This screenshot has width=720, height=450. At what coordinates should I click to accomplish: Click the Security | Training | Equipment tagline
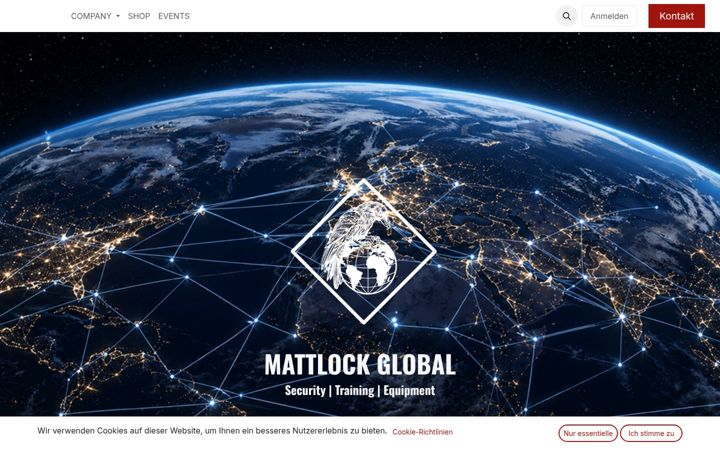(x=360, y=390)
